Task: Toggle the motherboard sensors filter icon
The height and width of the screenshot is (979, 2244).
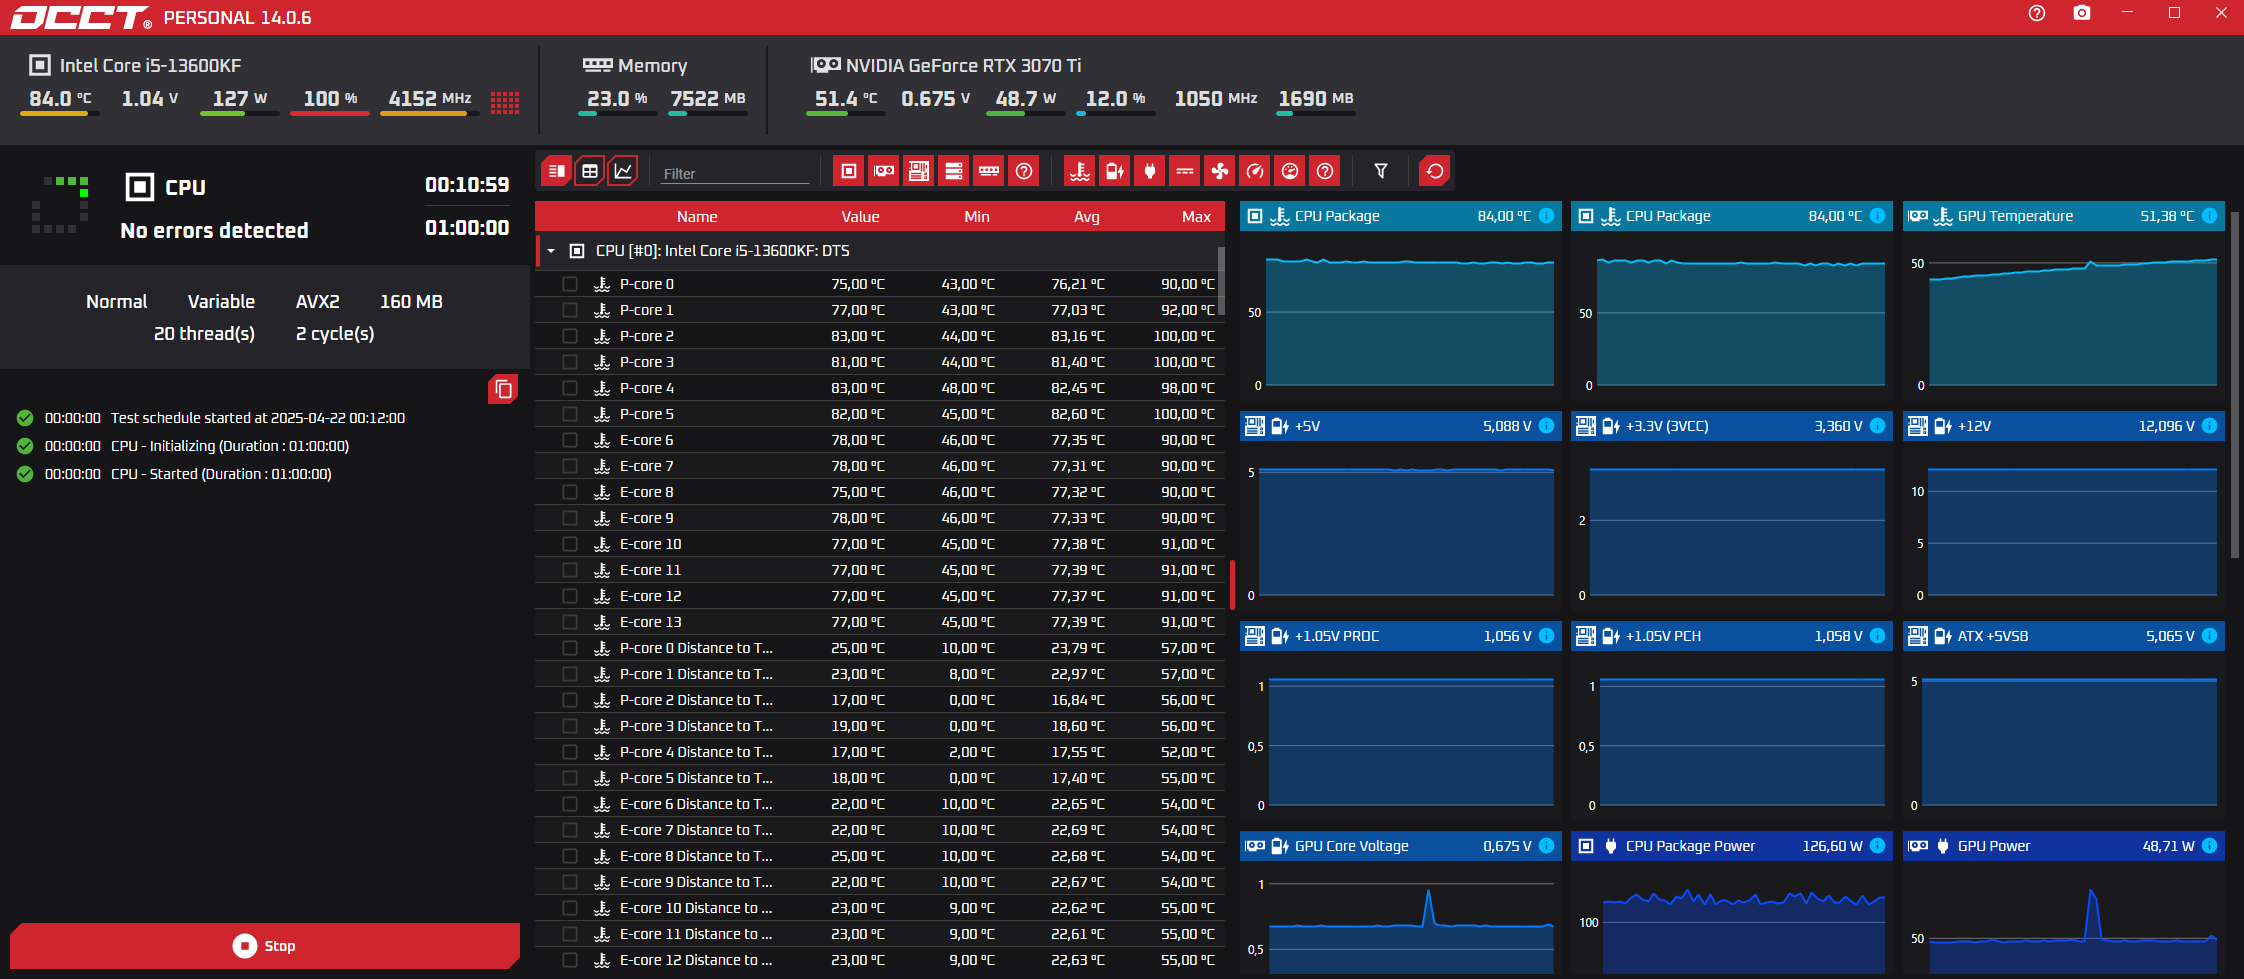Action: tap(919, 171)
